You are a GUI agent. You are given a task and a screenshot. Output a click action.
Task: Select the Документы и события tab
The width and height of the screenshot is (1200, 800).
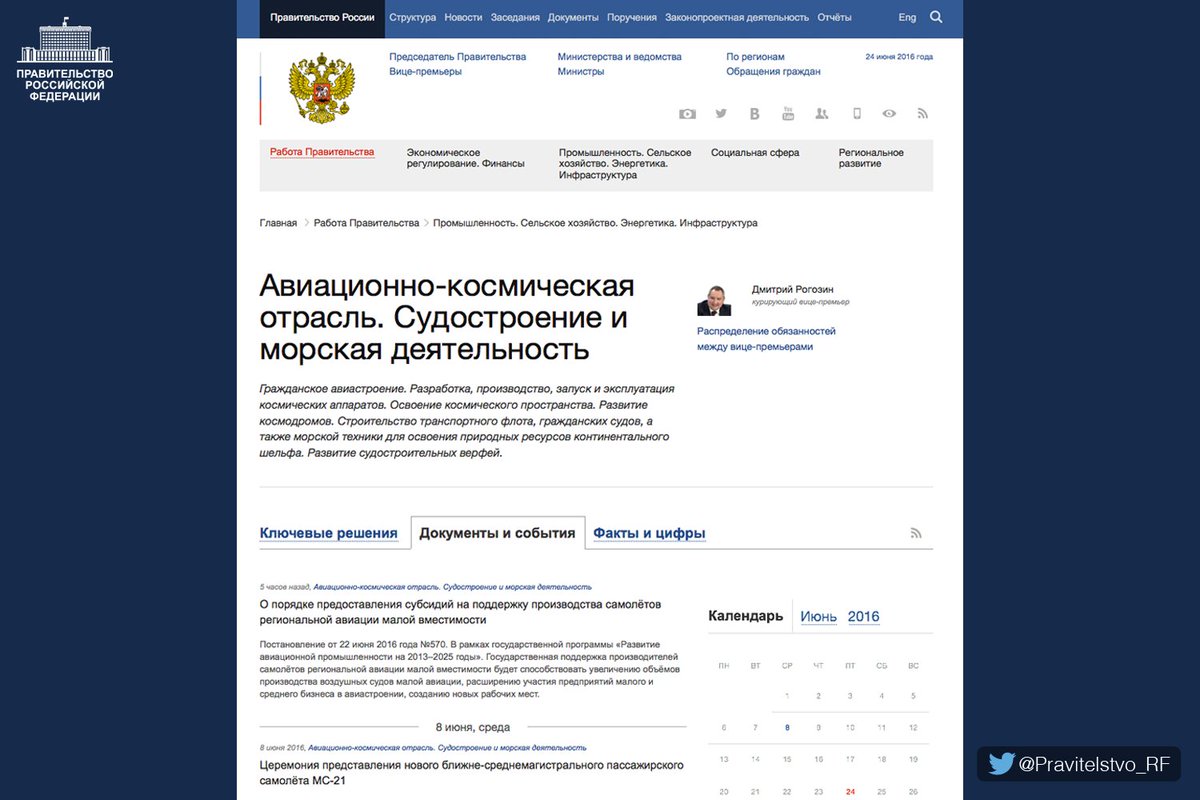point(498,533)
